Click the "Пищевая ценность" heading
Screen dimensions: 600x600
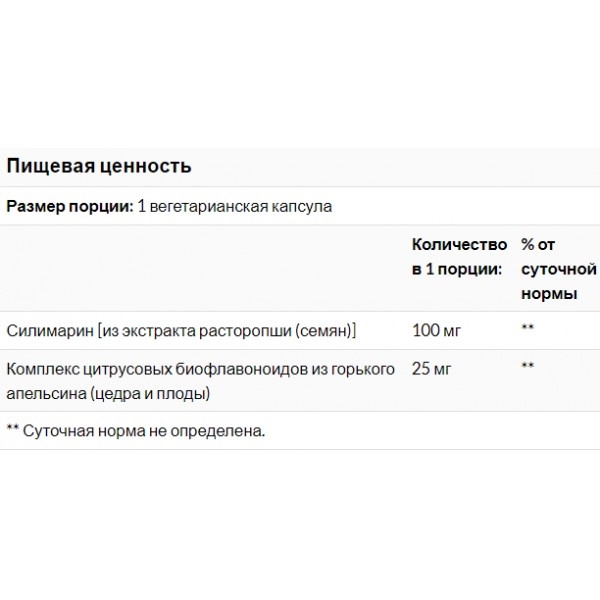pyautogui.click(x=99, y=164)
